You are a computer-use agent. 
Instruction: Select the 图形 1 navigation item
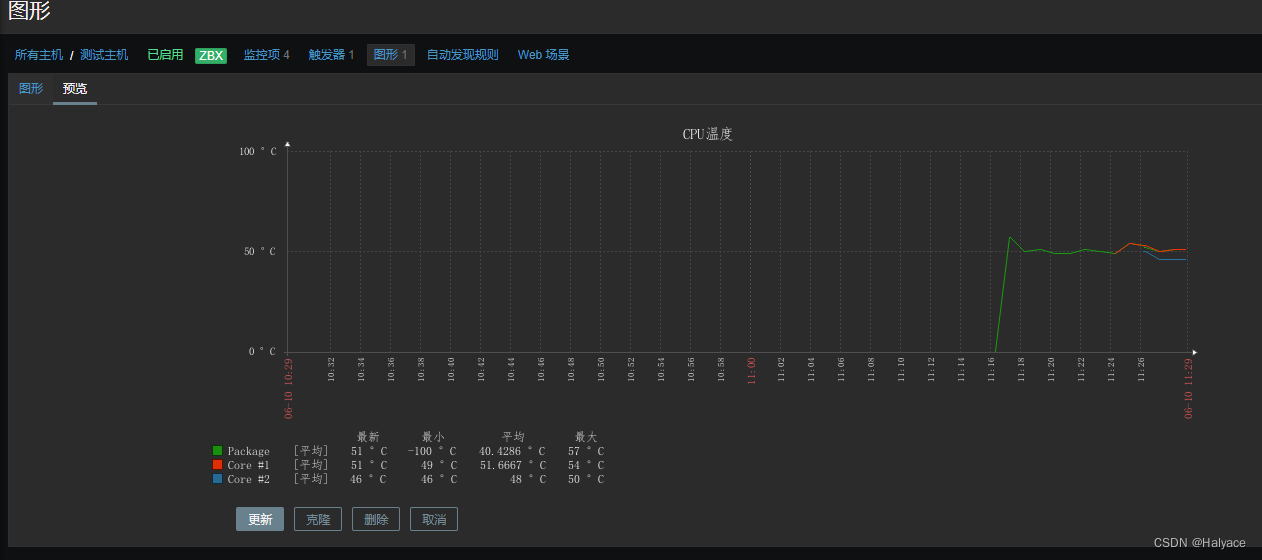[390, 55]
